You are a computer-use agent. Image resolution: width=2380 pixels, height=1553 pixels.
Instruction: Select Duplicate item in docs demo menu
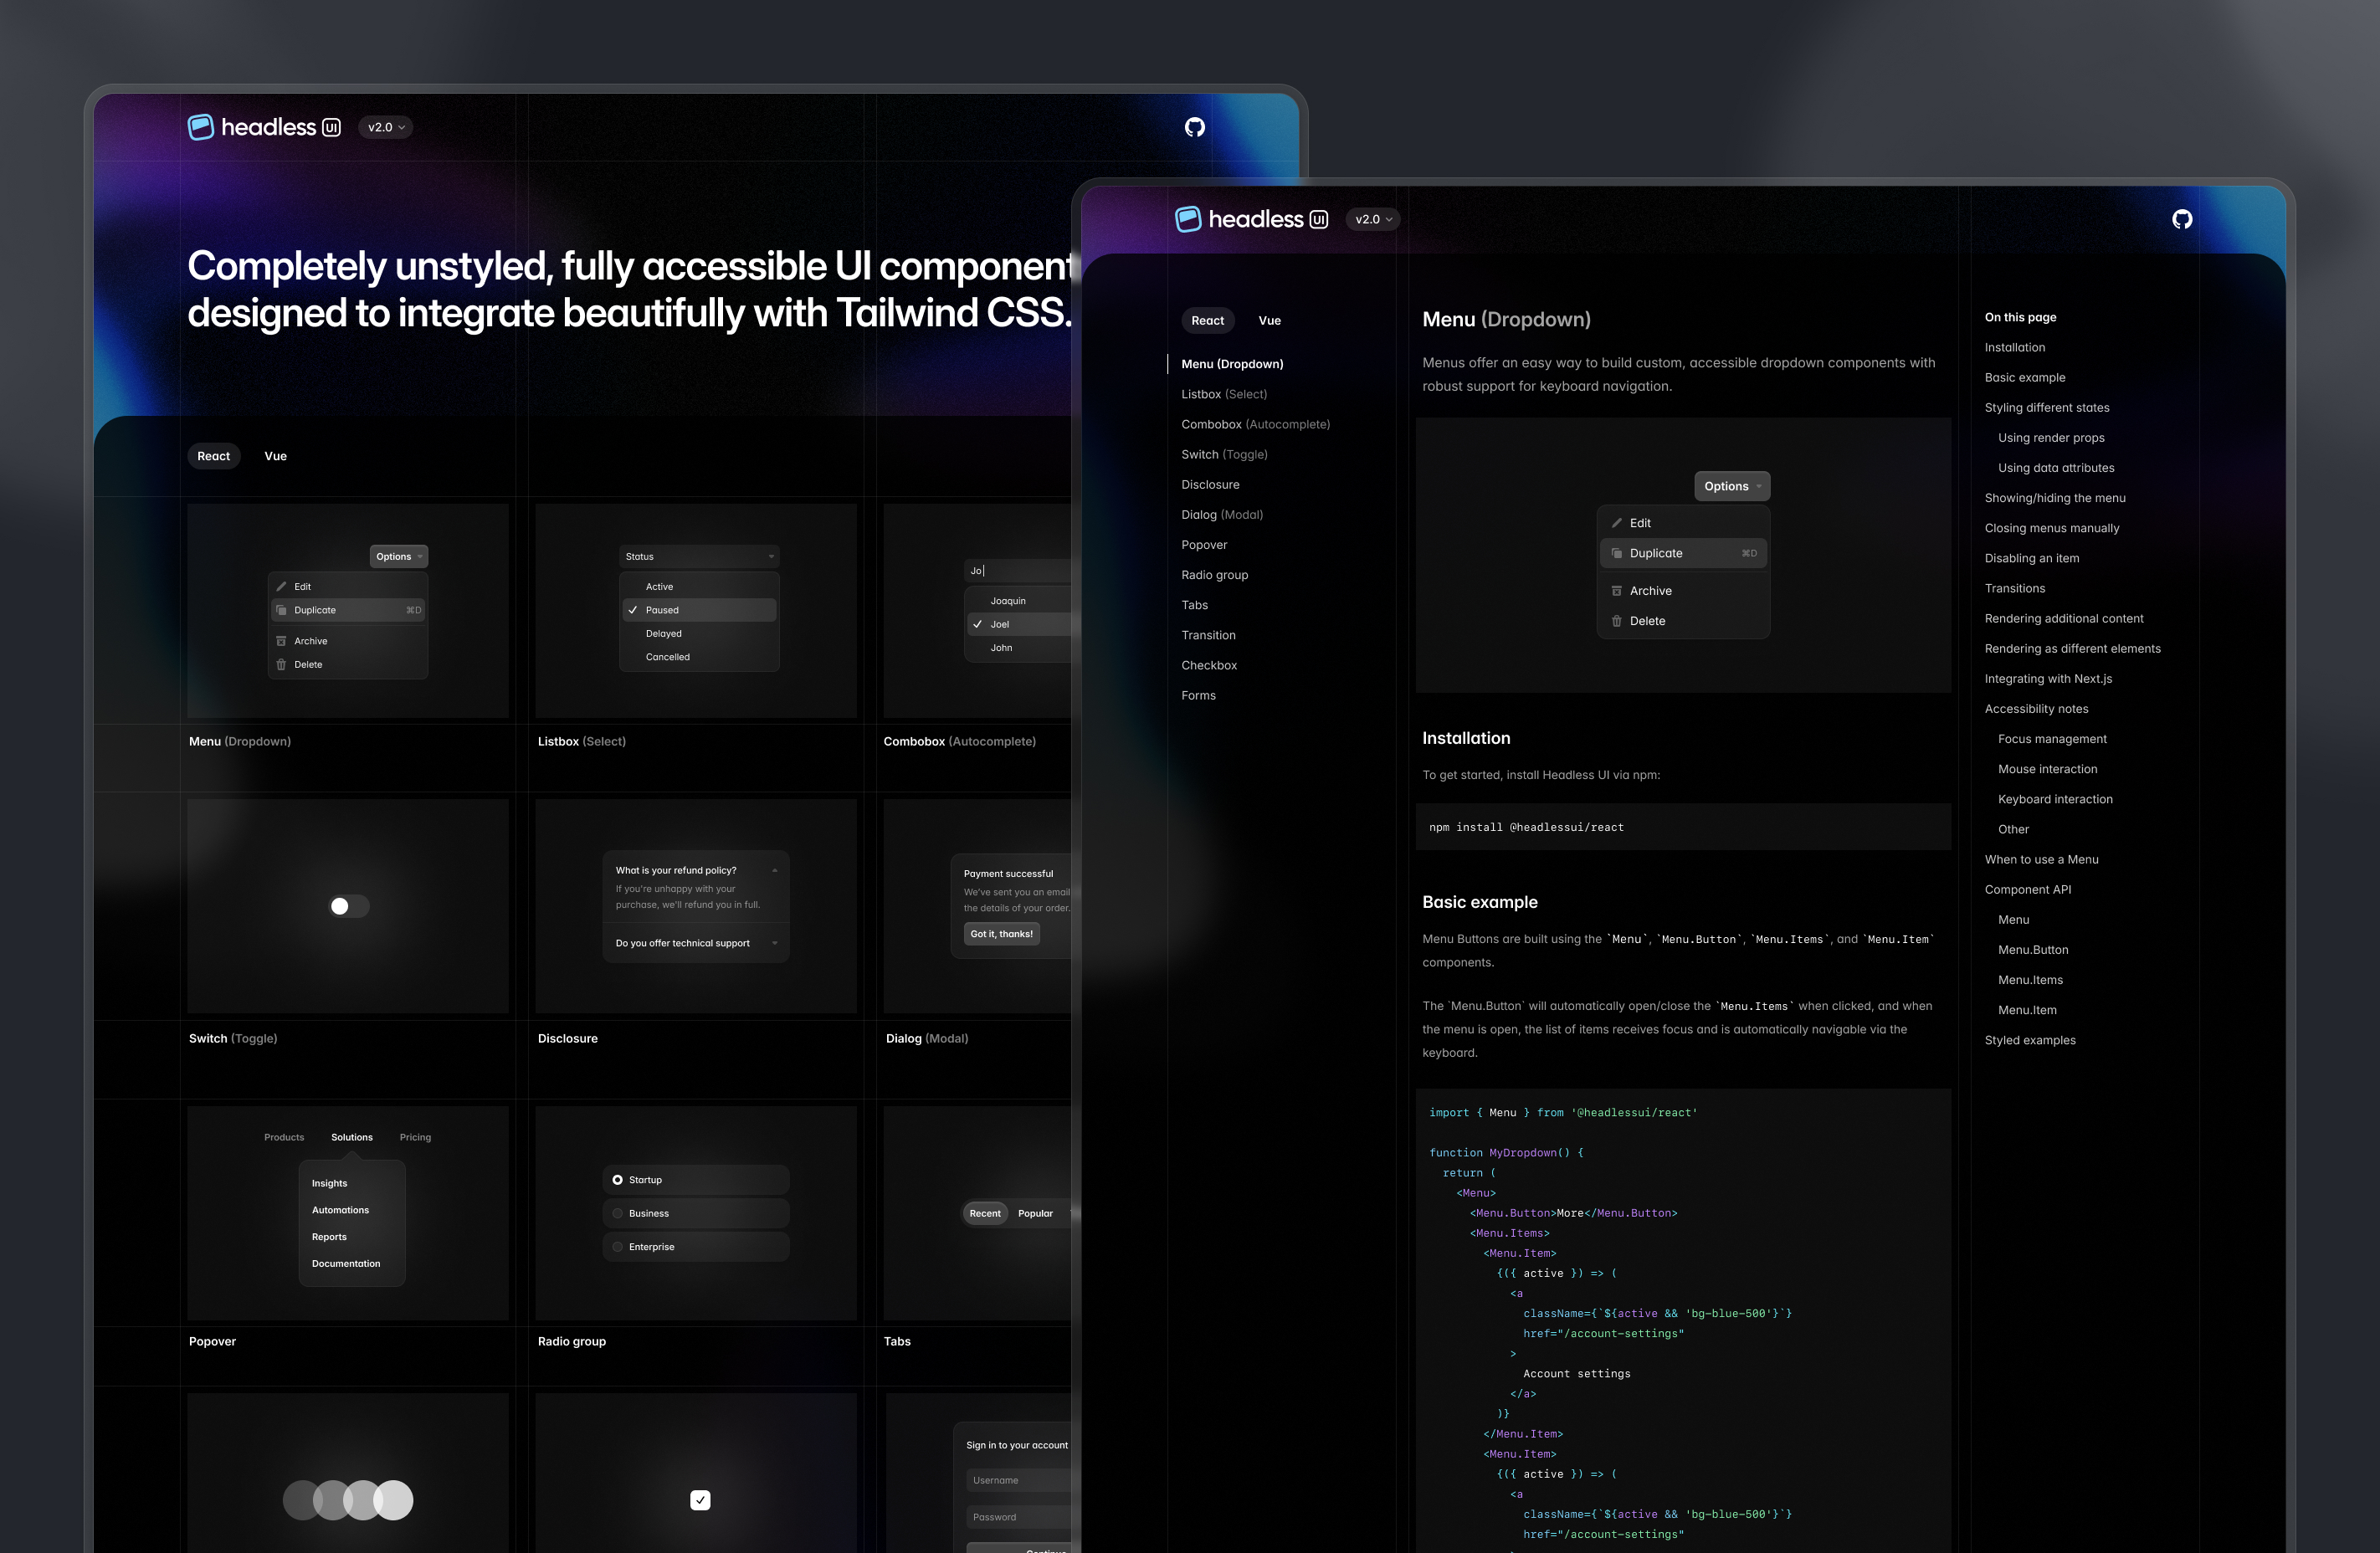(x=1683, y=553)
